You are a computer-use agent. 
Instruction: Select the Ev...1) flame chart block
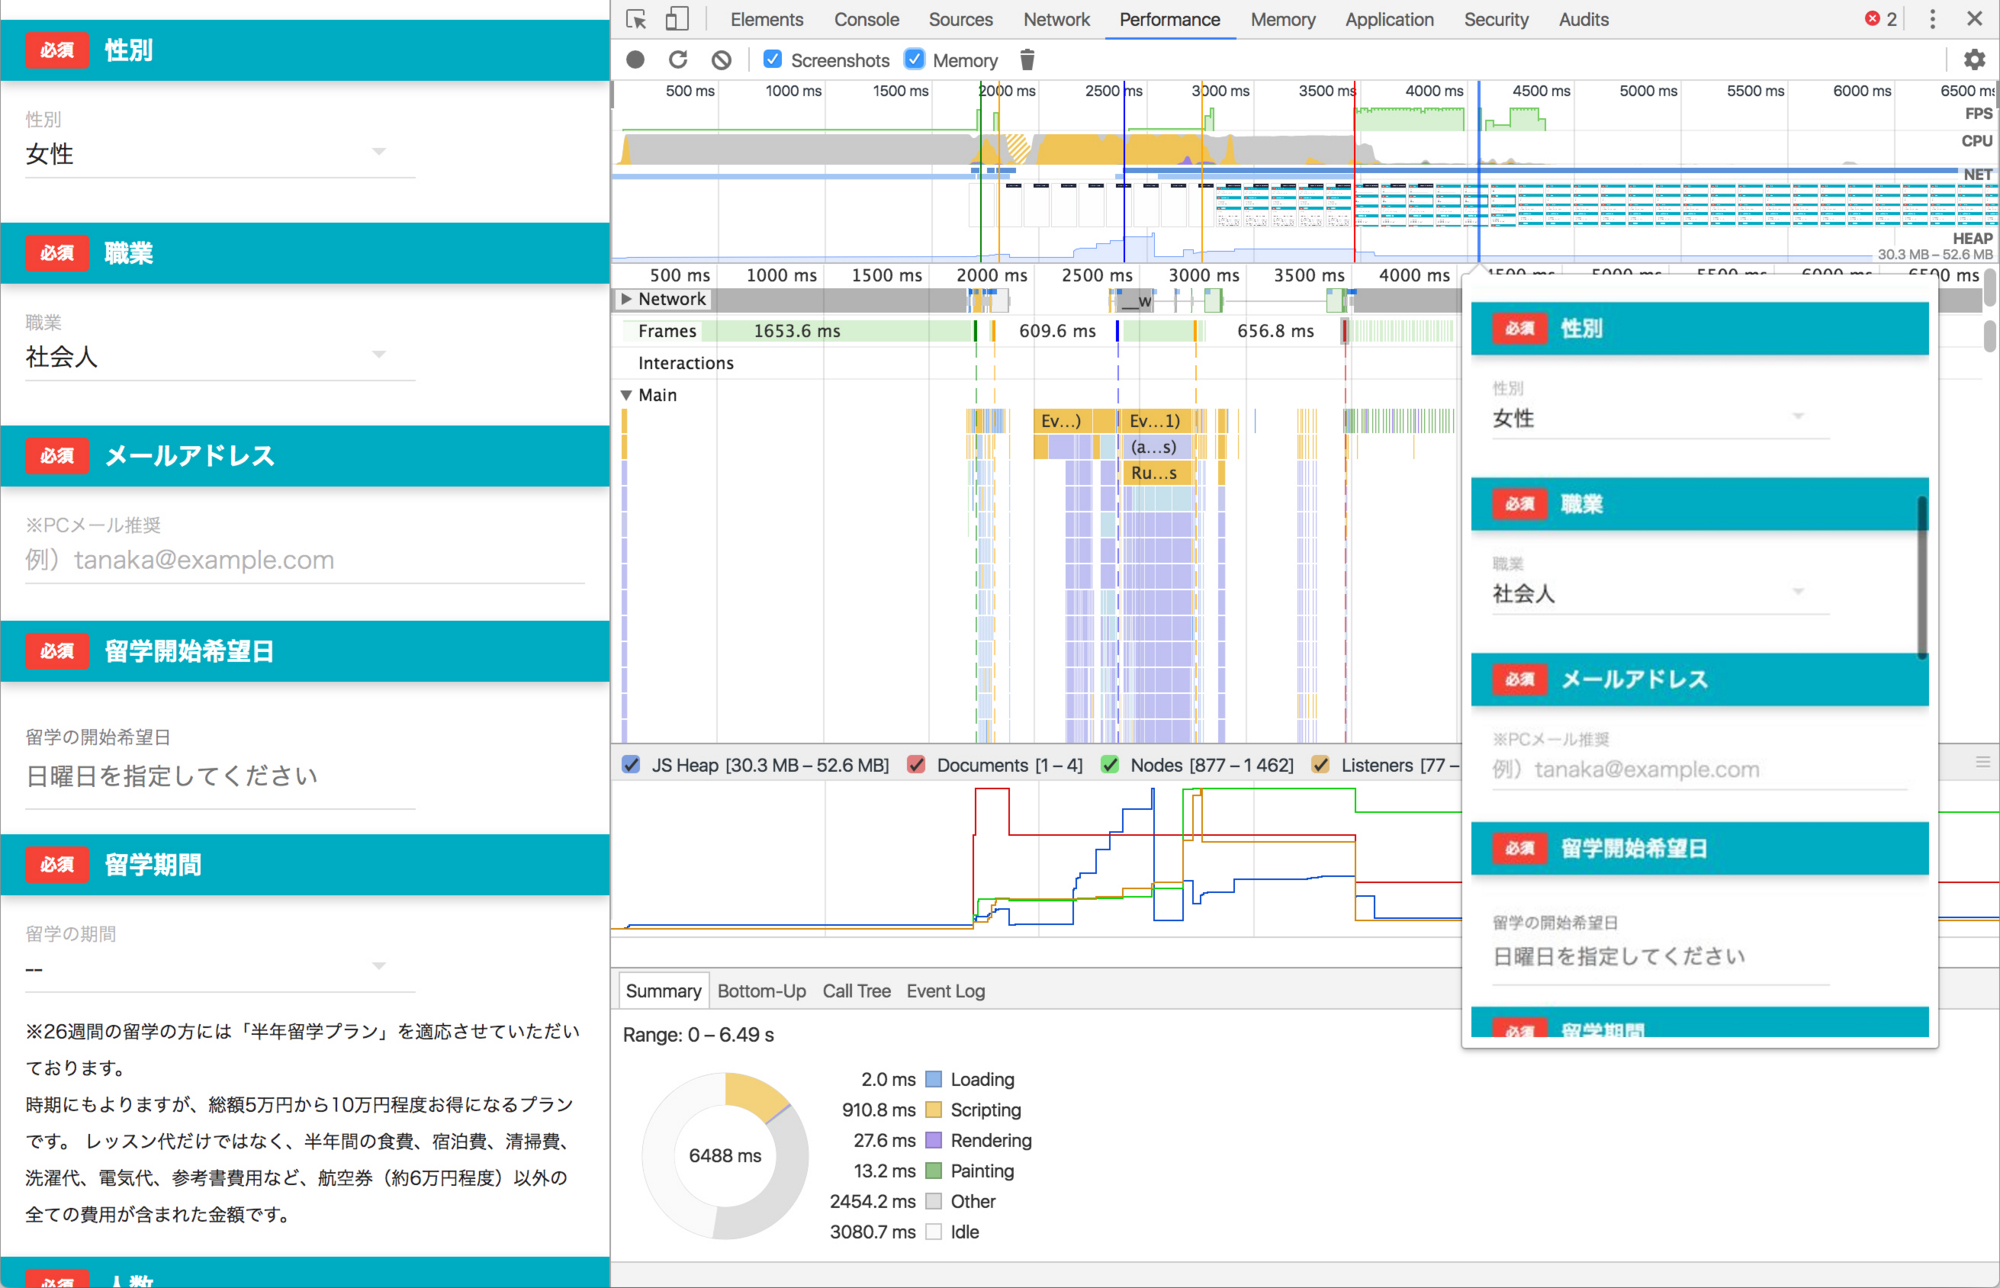1156,421
